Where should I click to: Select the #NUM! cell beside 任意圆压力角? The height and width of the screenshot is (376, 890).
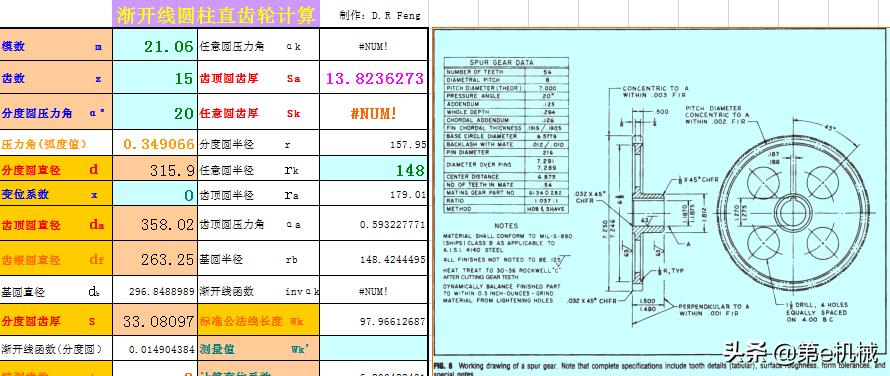[x=373, y=45]
